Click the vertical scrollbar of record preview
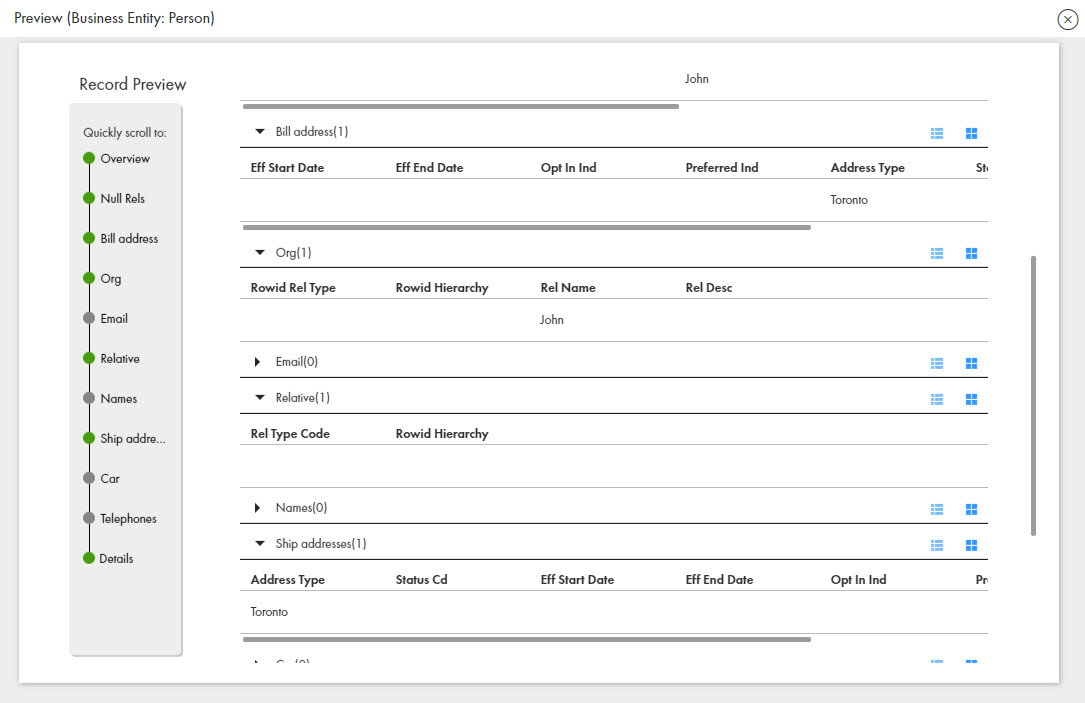Screen dimensions: 1085x703 1033,396
